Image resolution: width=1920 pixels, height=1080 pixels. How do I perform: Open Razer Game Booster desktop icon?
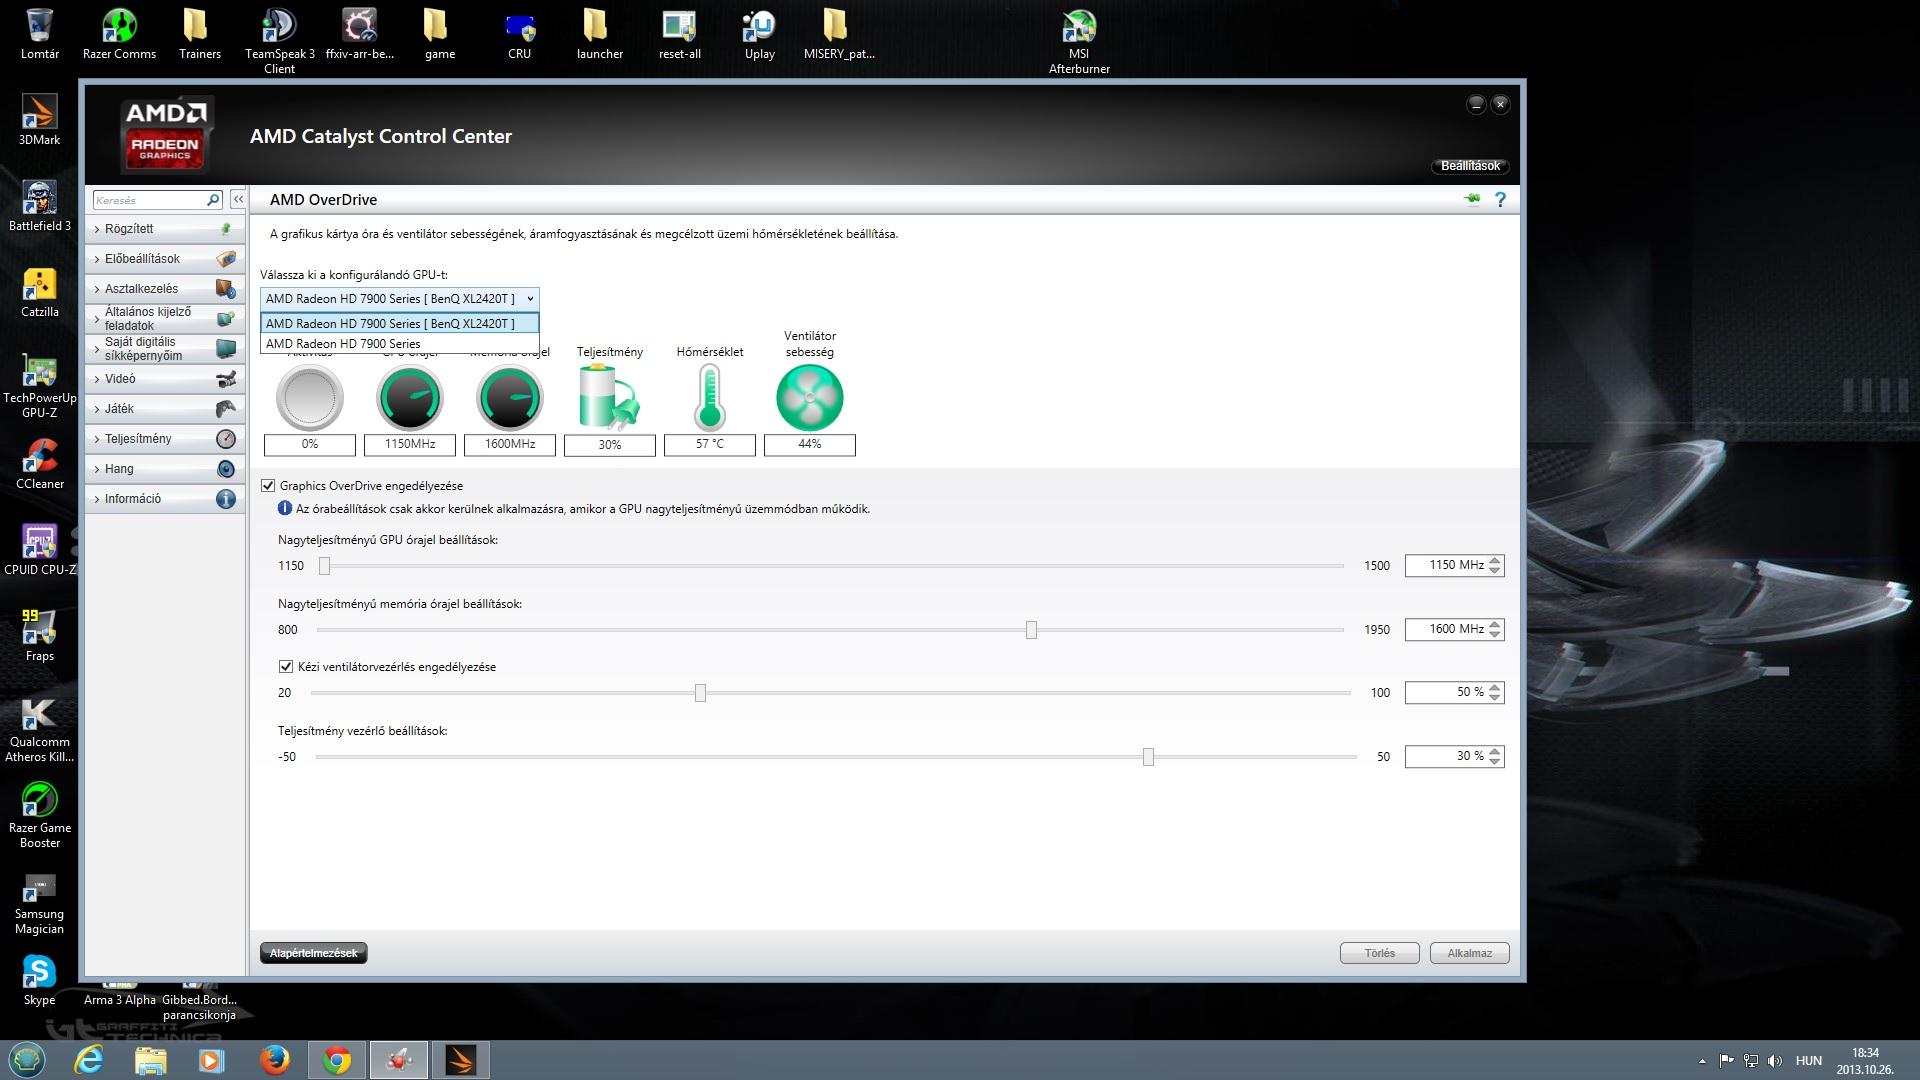(40, 815)
